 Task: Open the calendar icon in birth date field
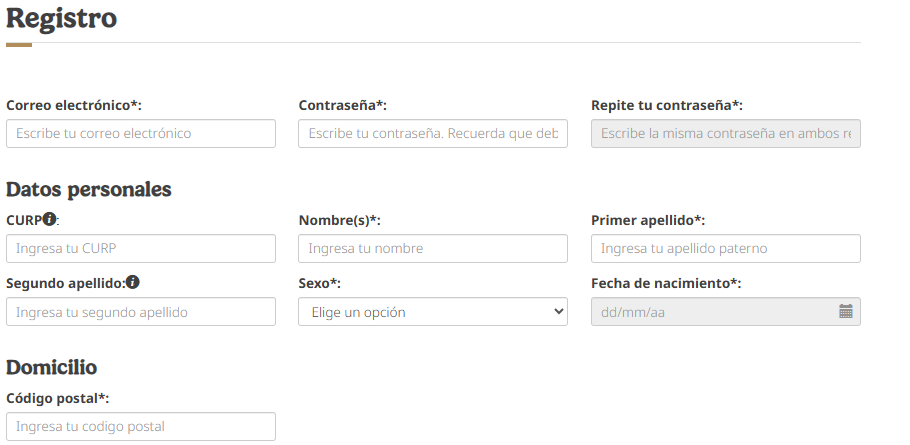[845, 312]
